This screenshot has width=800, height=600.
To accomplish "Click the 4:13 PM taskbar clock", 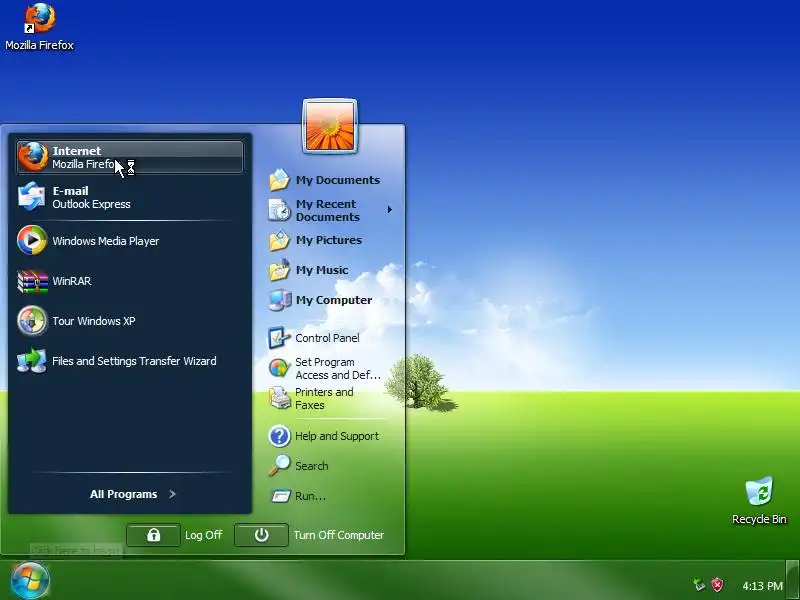I will coord(762,586).
